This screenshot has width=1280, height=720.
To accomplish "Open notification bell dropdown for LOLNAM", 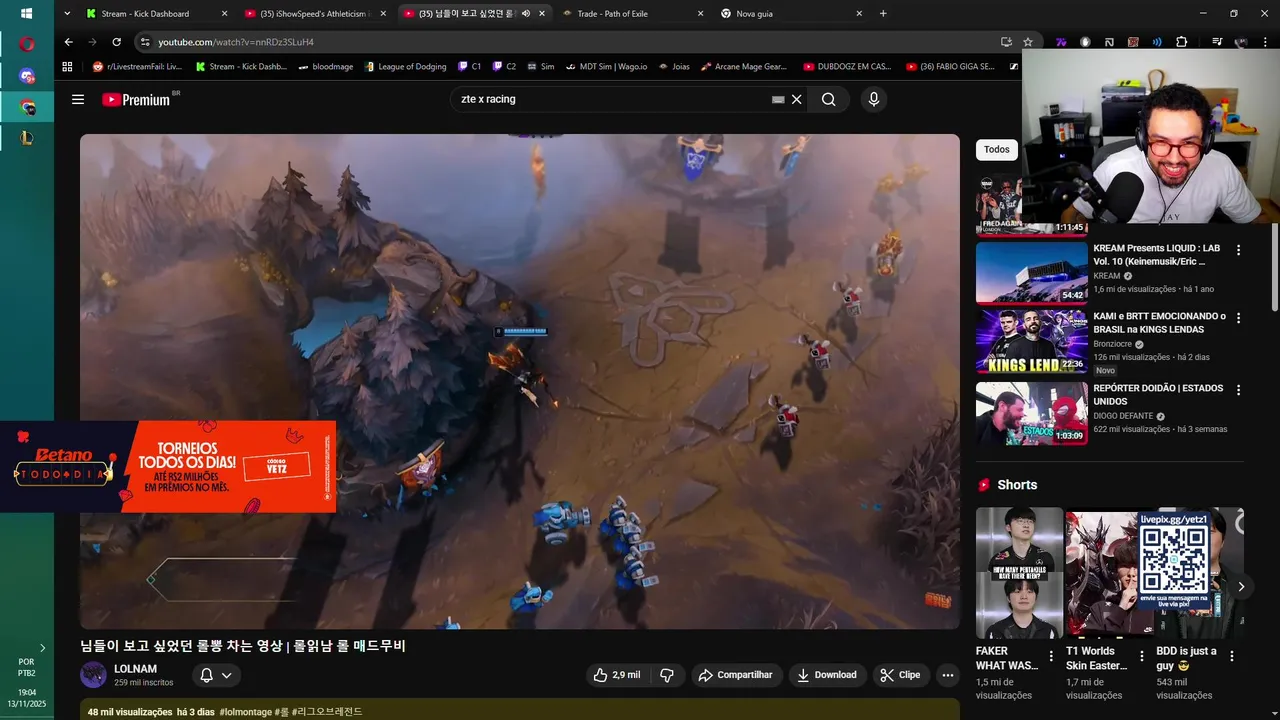I will (x=216, y=675).
